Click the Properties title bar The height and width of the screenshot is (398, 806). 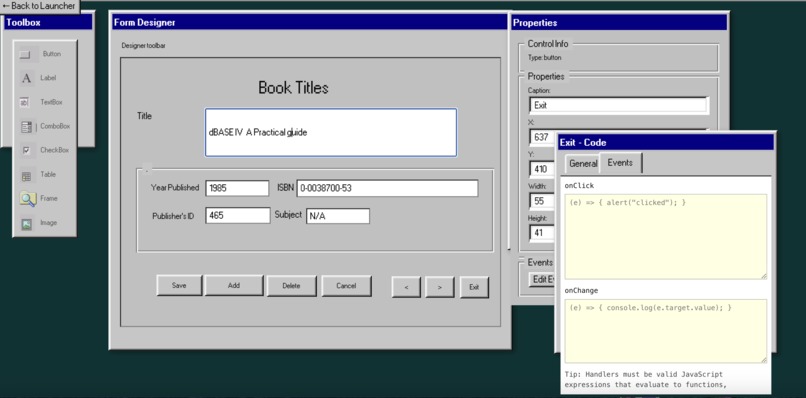(x=619, y=22)
